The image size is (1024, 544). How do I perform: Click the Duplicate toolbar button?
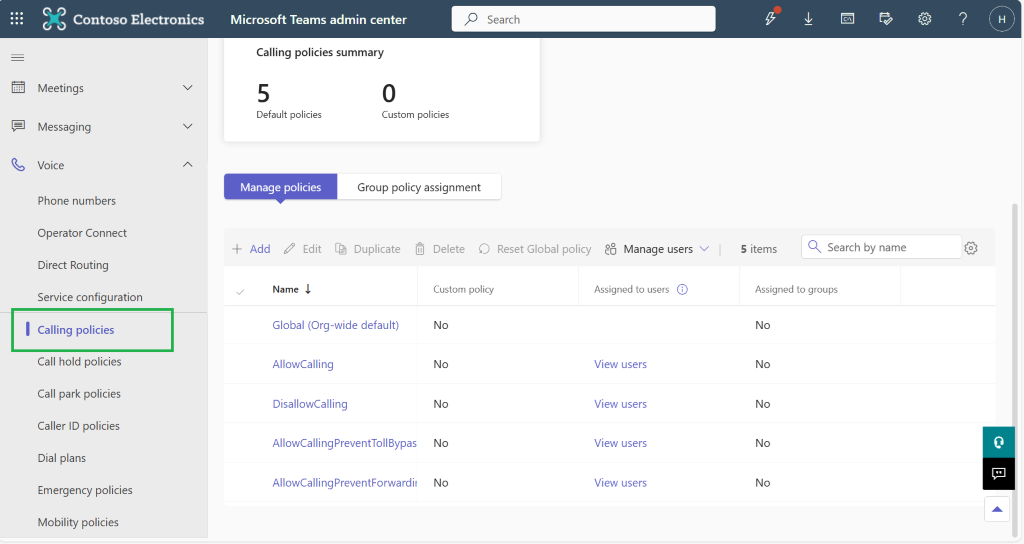368,249
